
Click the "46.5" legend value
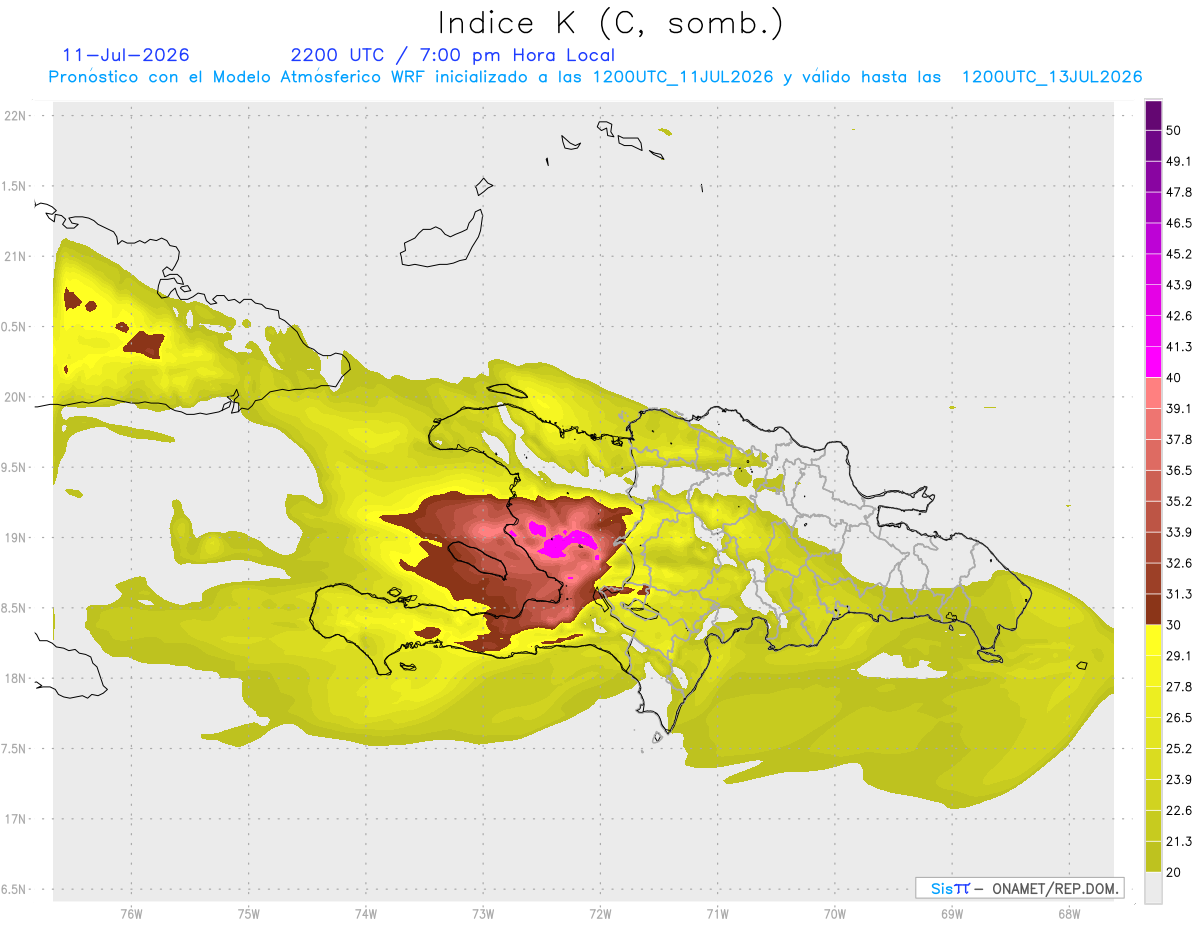1179,223
